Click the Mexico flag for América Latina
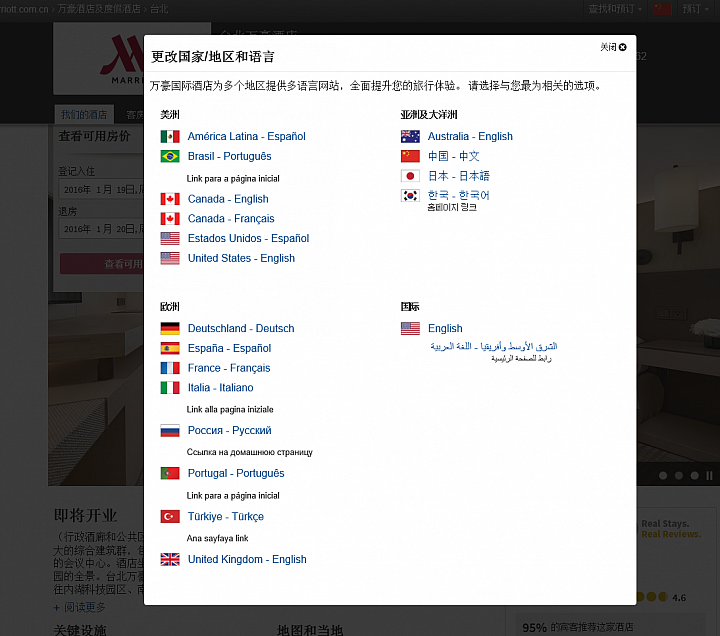The height and width of the screenshot is (636, 720). (x=170, y=136)
